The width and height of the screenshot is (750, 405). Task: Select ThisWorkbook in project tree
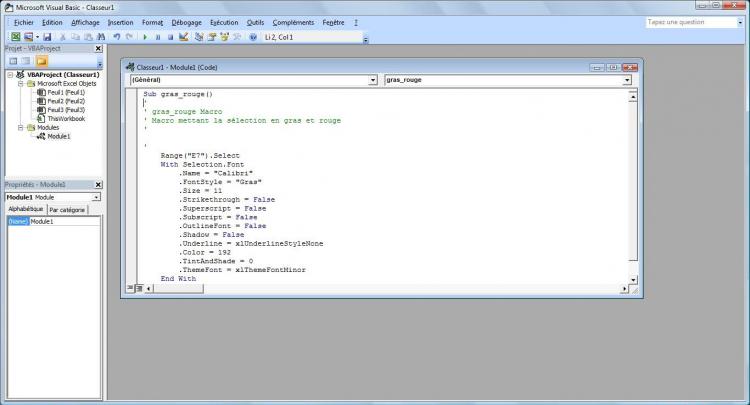click(x=66, y=118)
